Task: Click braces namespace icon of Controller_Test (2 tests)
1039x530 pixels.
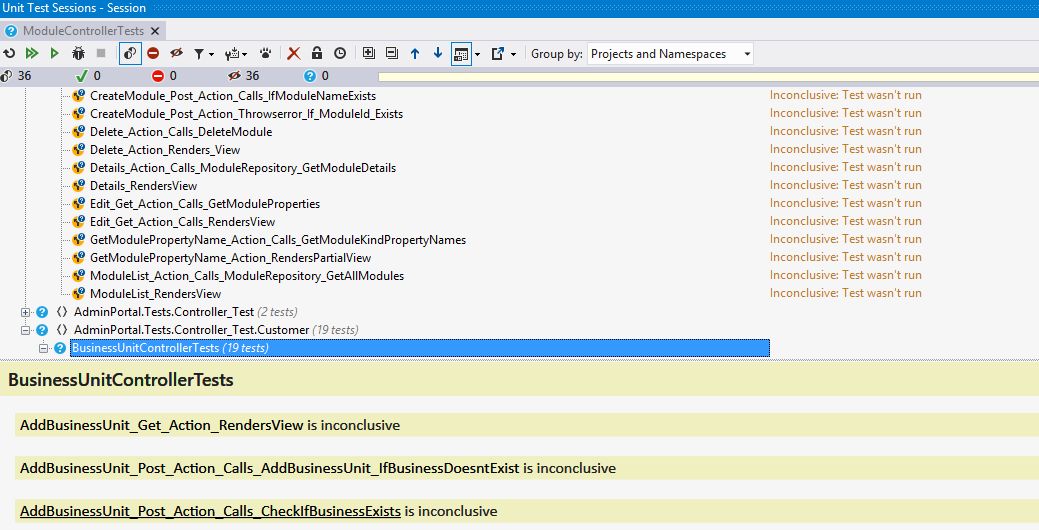Action: click(x=62, y=312)
